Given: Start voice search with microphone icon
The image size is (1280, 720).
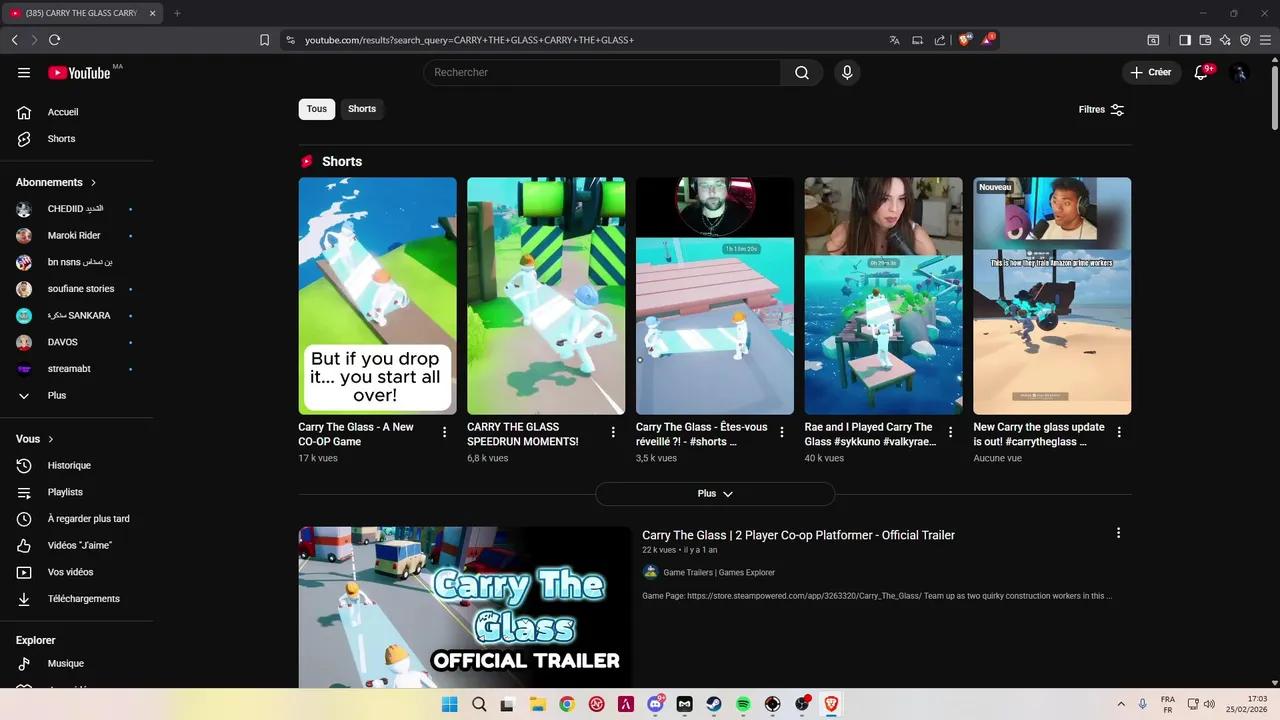Looking at the screenshot, I should 847,72.
